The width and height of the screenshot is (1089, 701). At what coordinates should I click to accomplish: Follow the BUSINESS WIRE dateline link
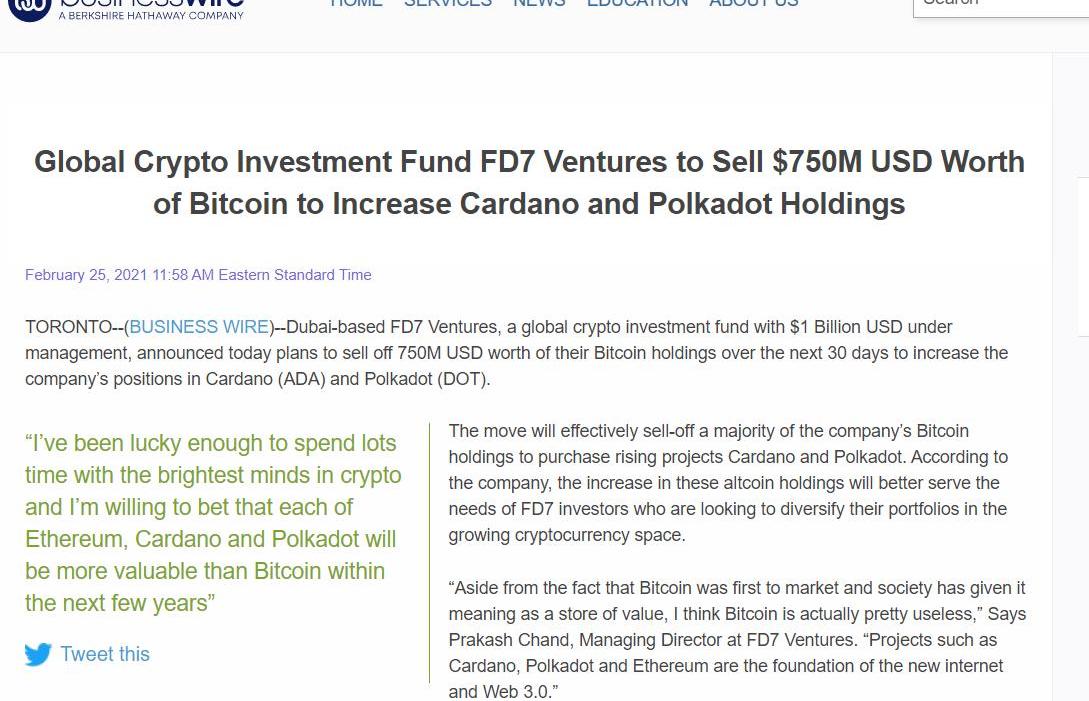[199, 327]
